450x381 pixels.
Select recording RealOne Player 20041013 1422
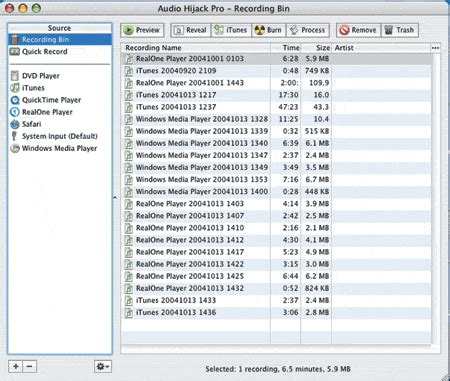277,264
